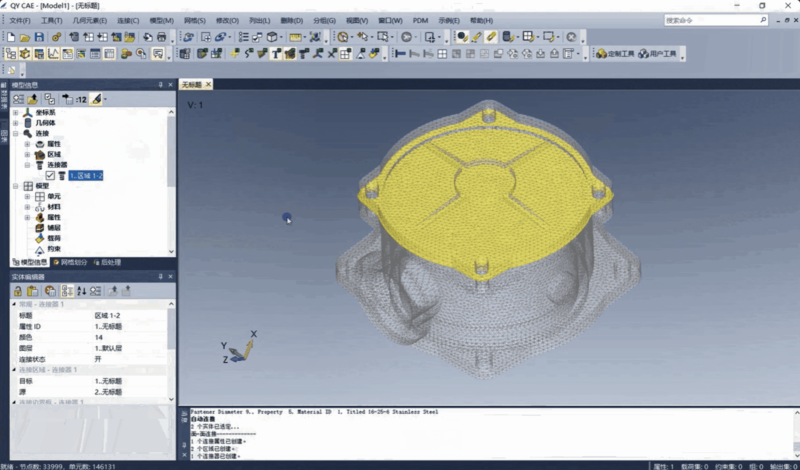Select the 区域 1-2 tree item
800x470 pixels.
click(86, 176)
